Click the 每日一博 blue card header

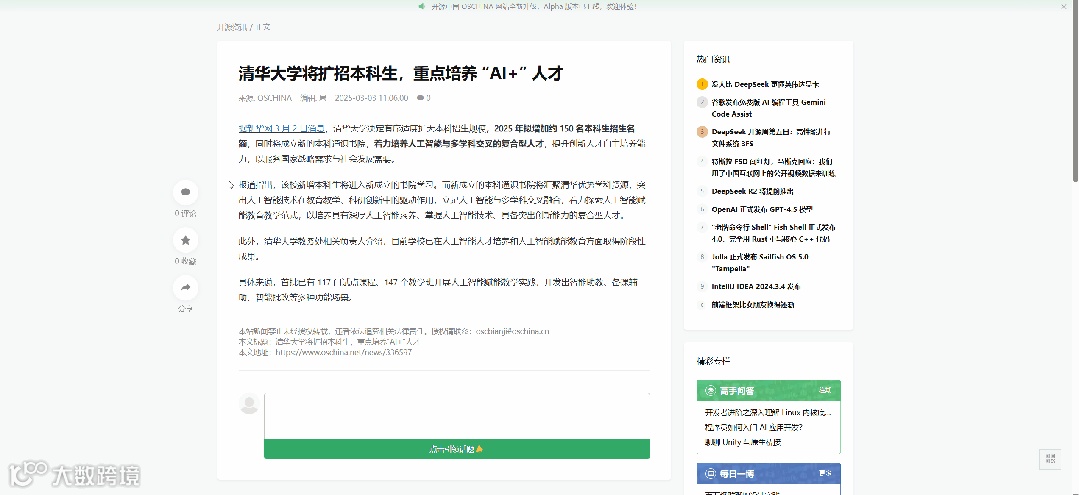(x=769, y=474)
